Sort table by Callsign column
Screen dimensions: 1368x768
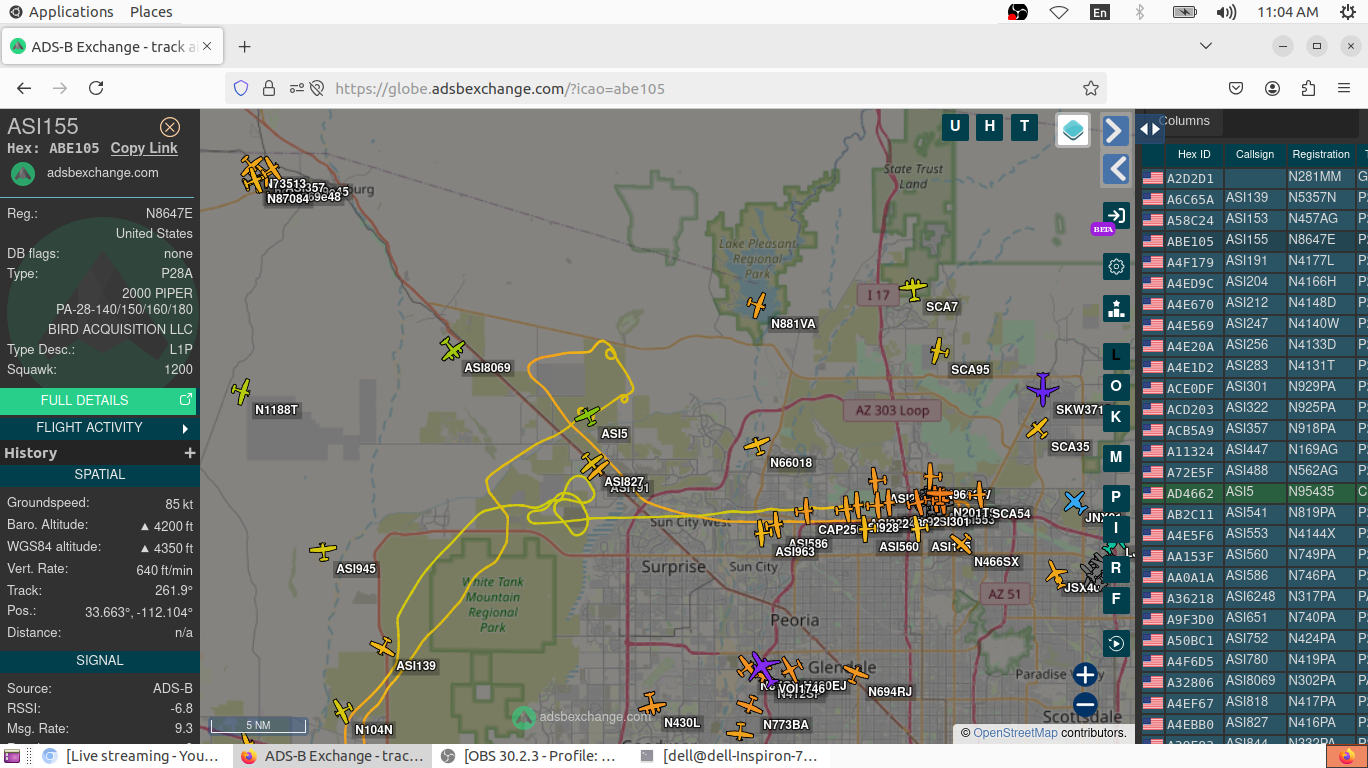[x=1255, y=154]
